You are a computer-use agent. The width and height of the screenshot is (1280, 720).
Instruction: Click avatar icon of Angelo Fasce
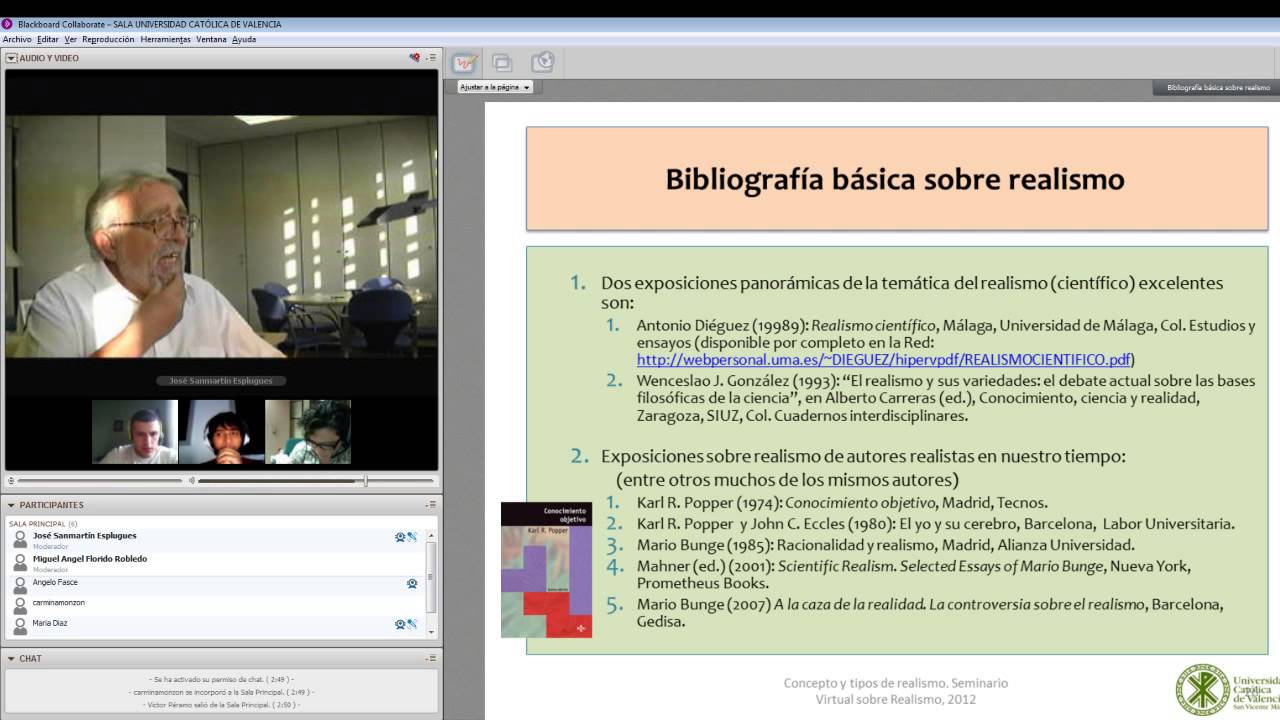tap(19, 585)
